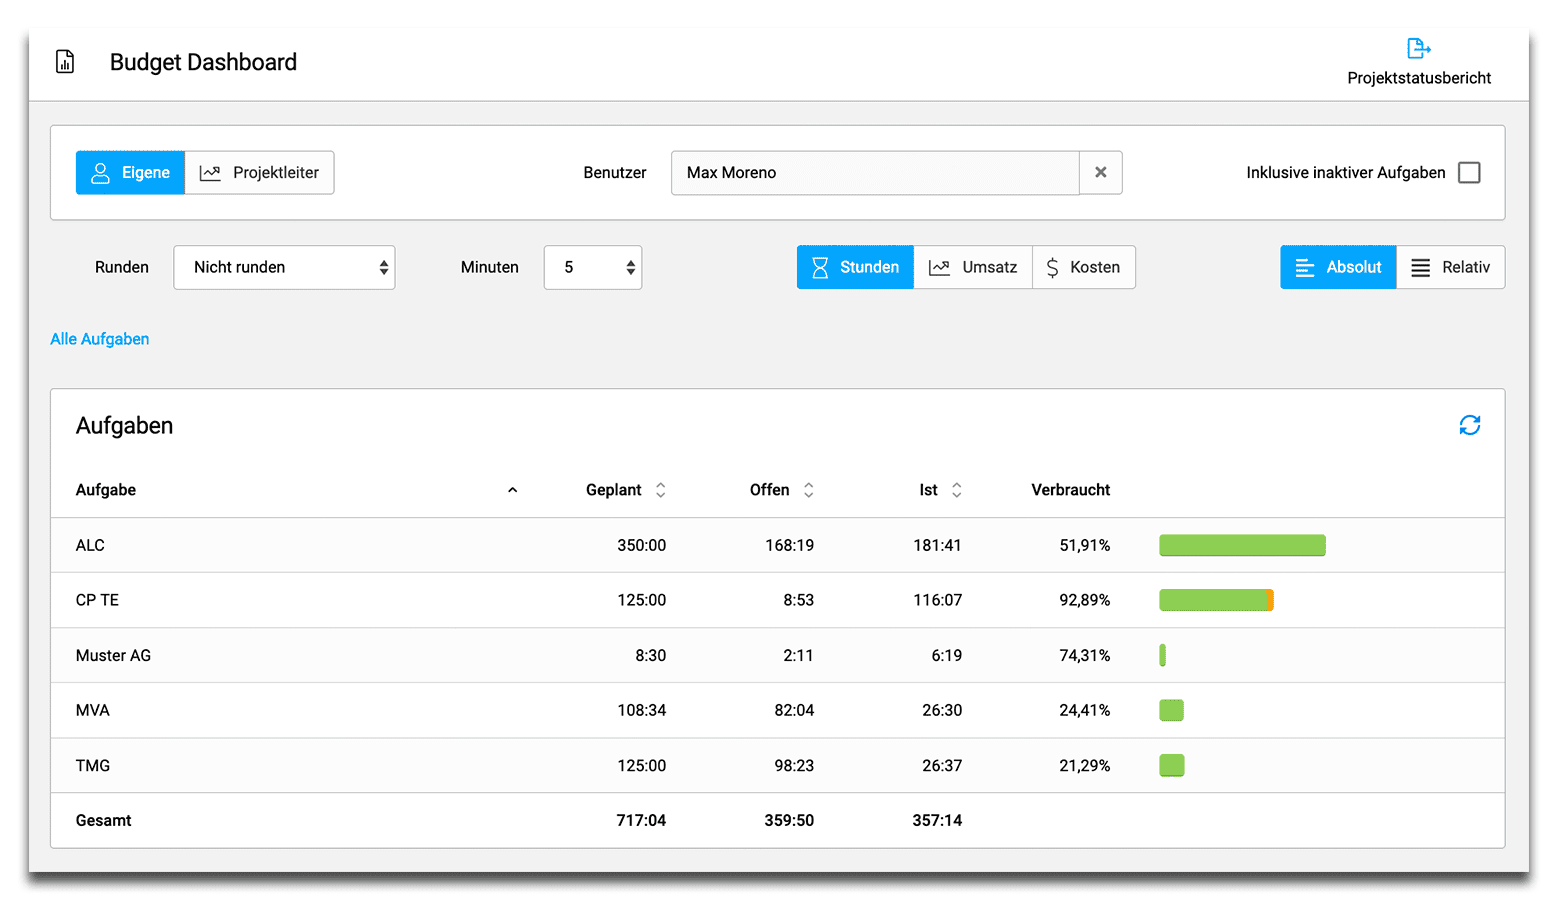Click the 92,89% consumption value
The image size is (1560, 900).
(x=1085, y=600)
